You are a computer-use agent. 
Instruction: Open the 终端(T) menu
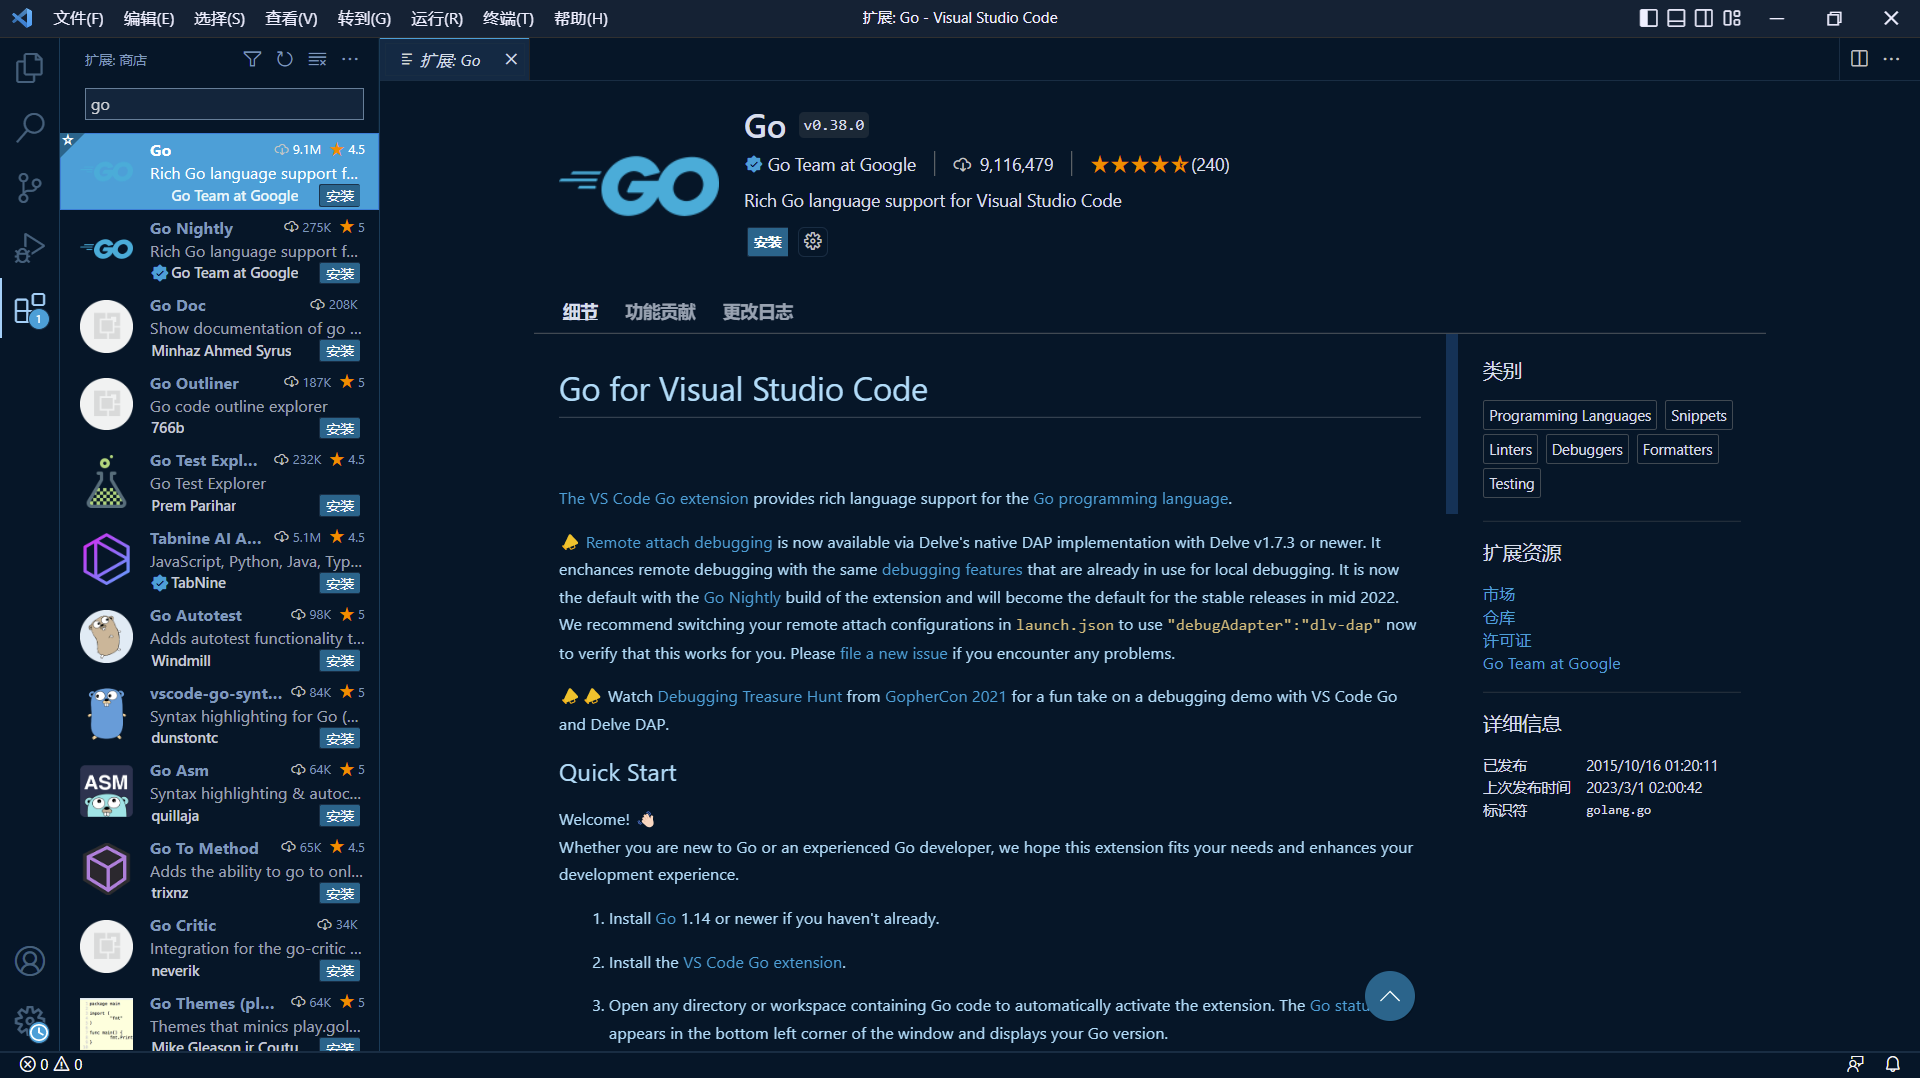(508, 18)
